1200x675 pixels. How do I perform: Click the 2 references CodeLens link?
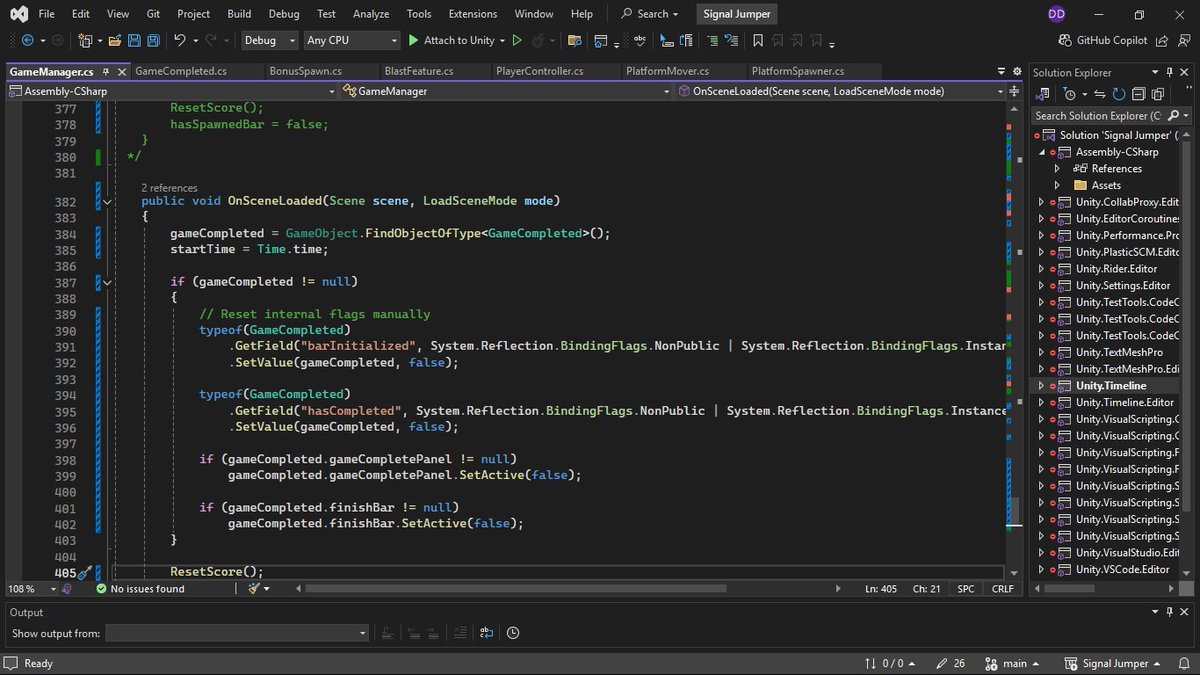[x=169, y=188]
